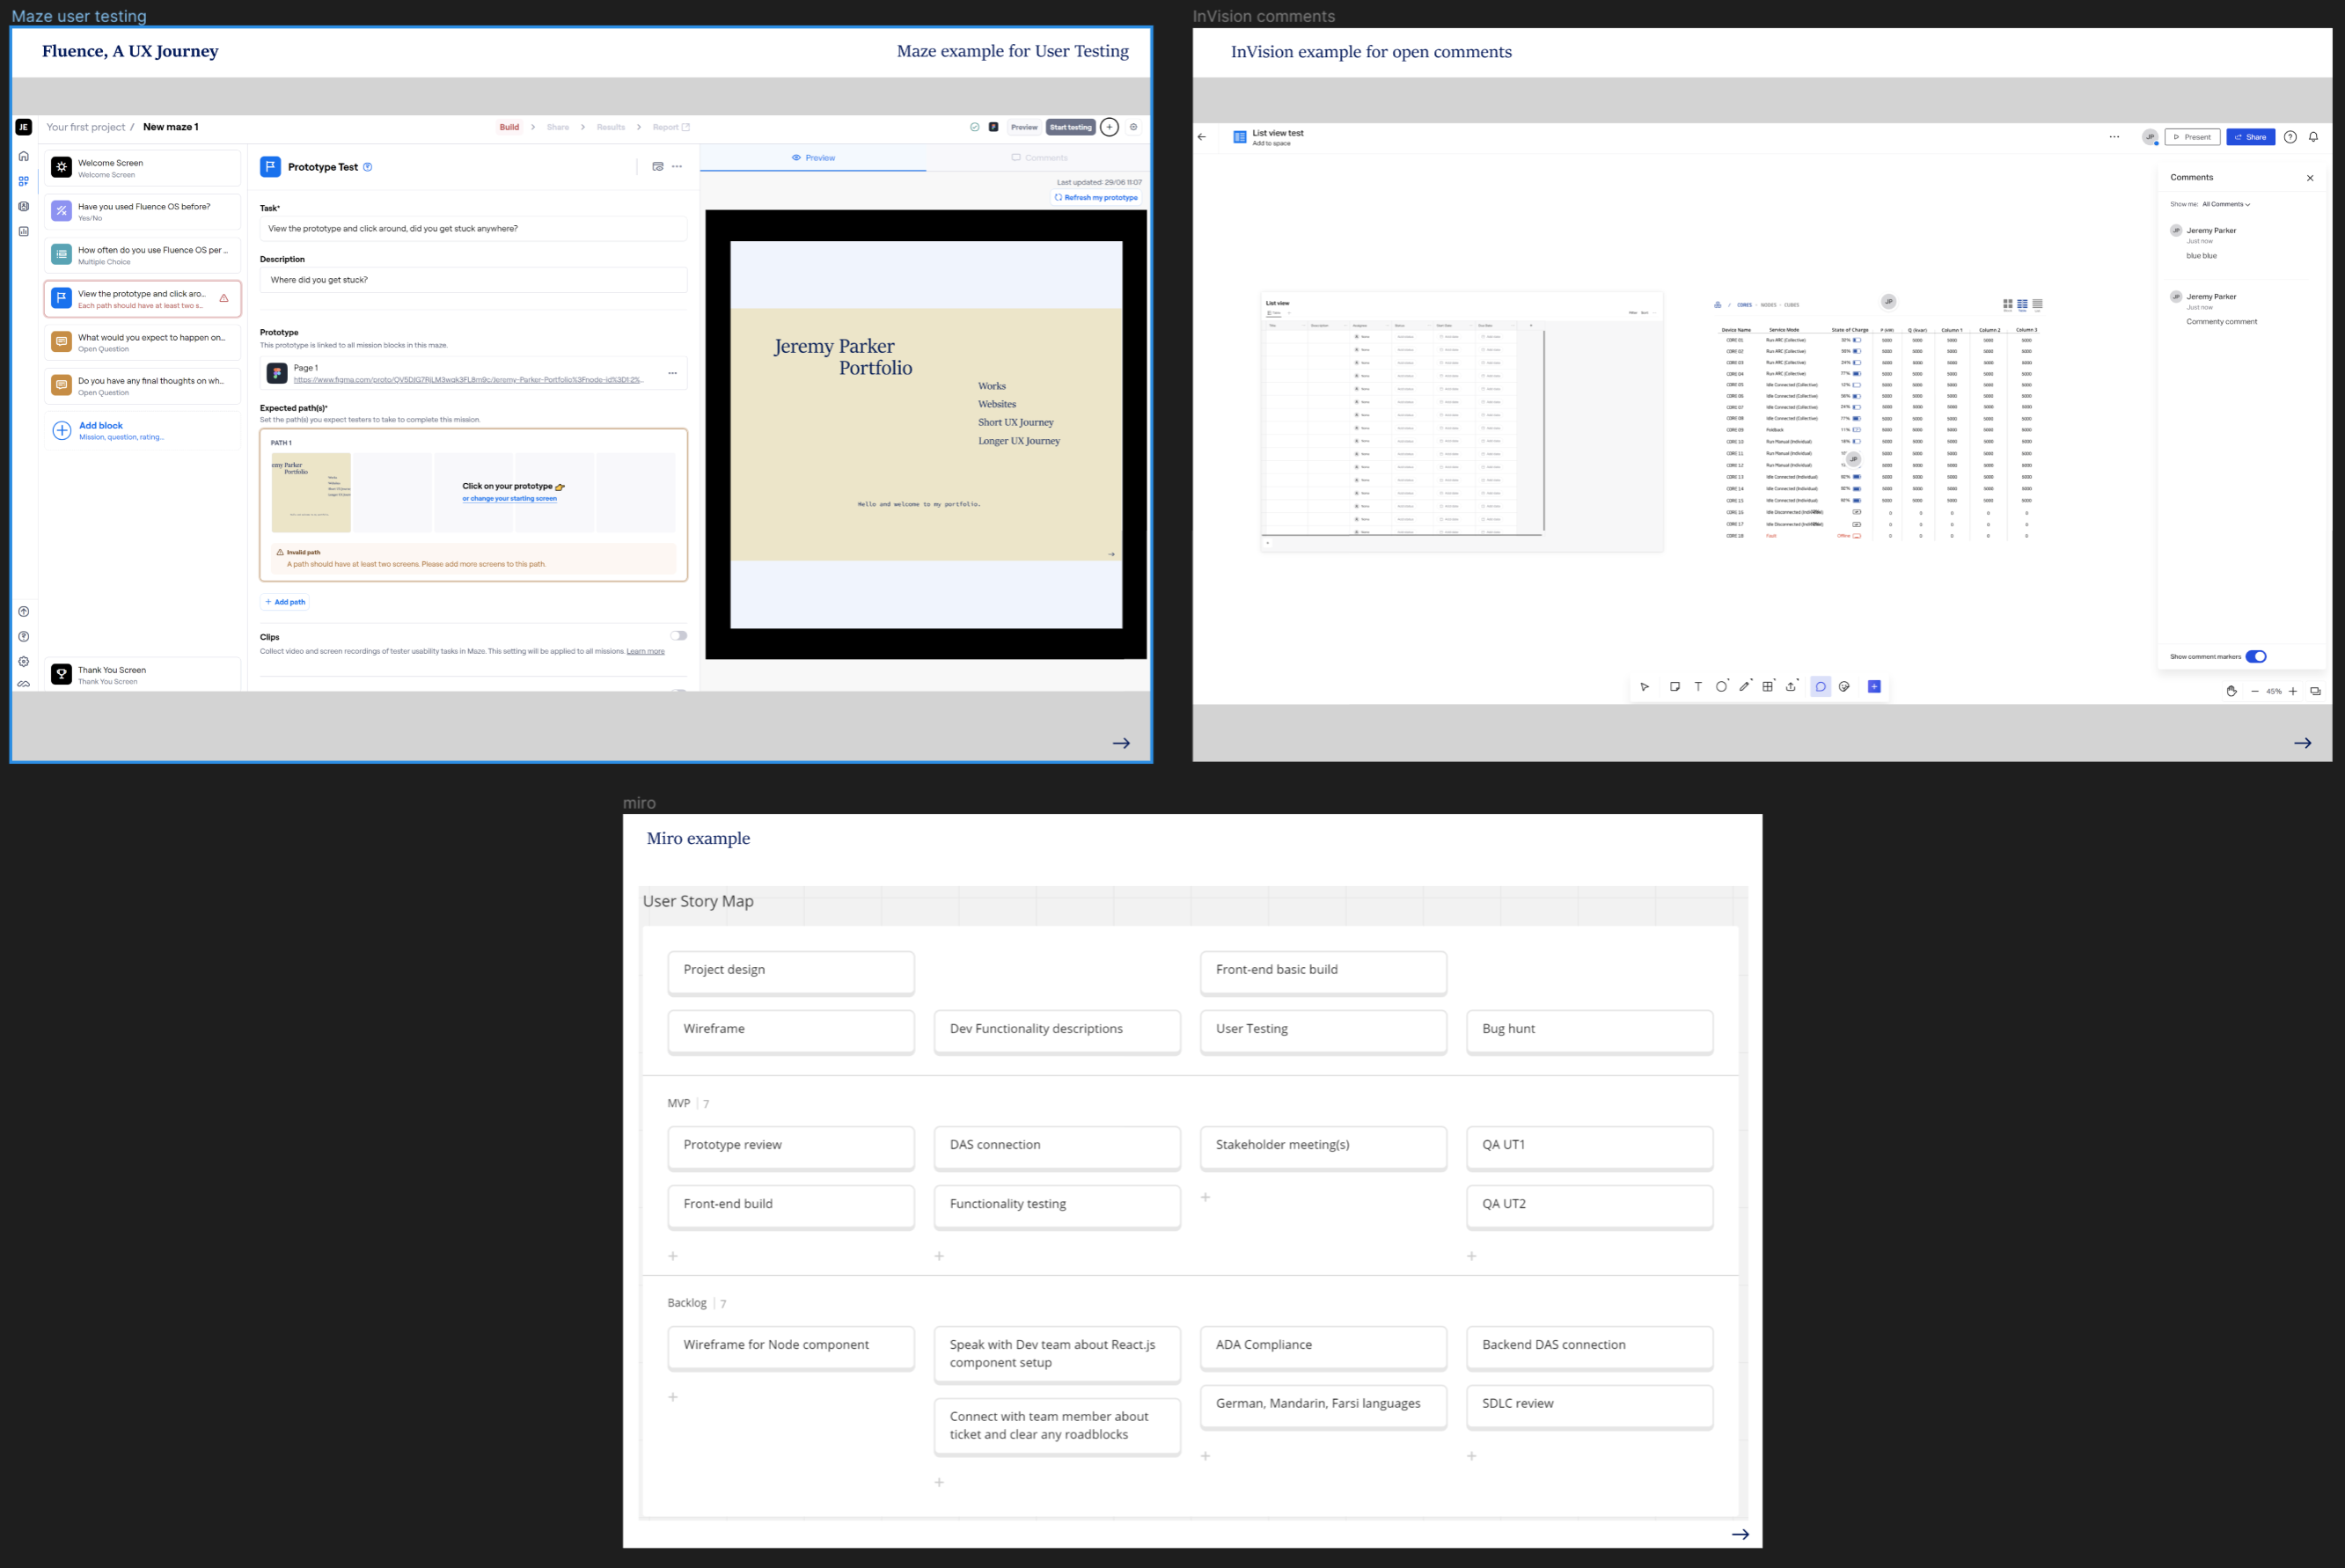Click the warning icon on prototype block

click(224, 298)
